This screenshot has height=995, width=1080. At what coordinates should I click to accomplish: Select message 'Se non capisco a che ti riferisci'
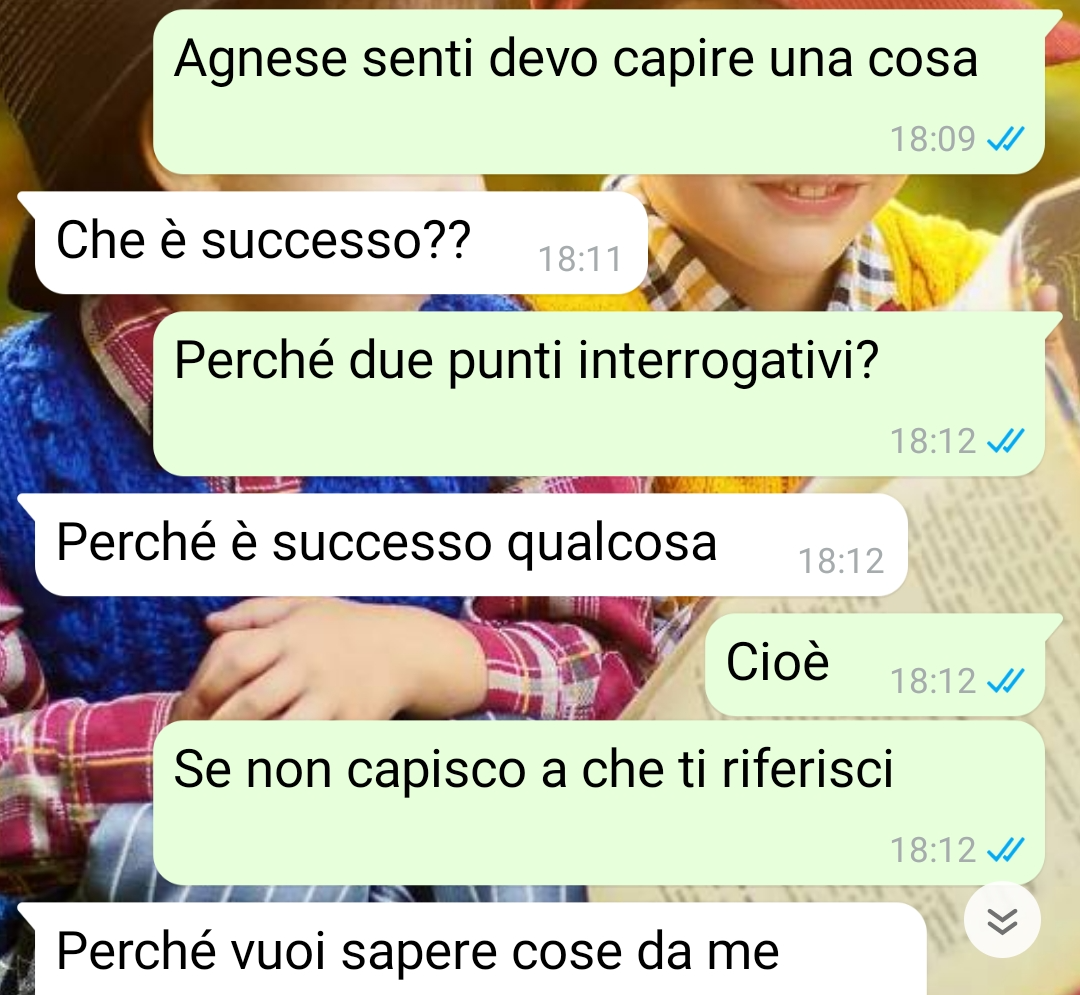pos(599,803)
